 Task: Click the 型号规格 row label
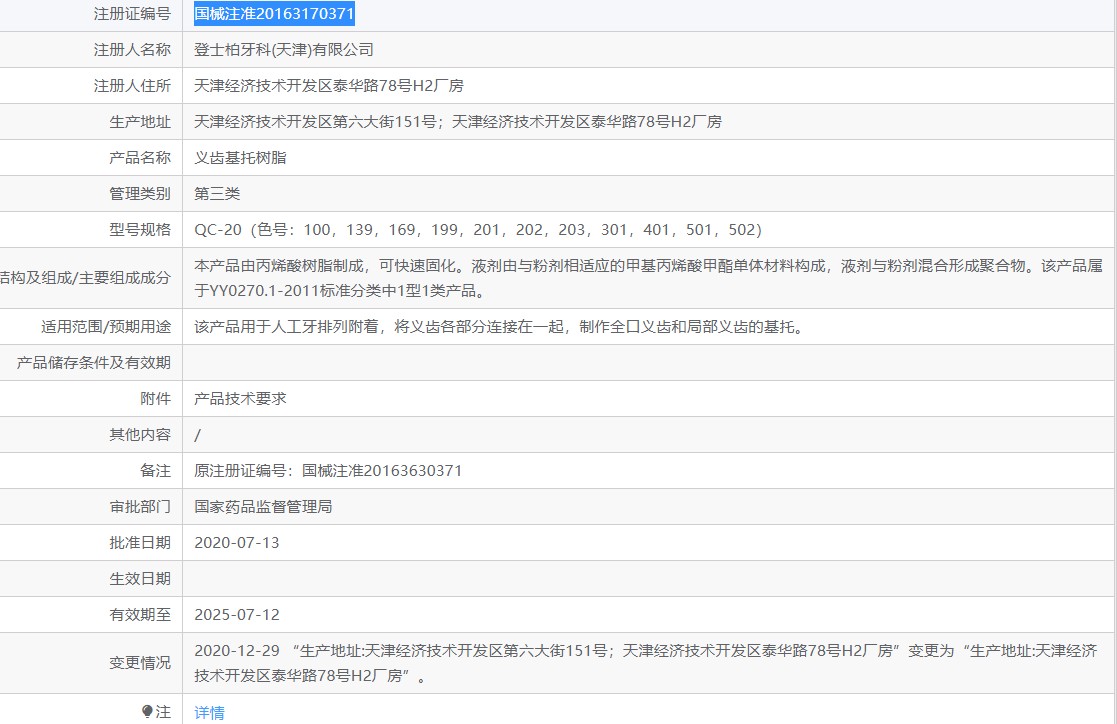point(140,229)
